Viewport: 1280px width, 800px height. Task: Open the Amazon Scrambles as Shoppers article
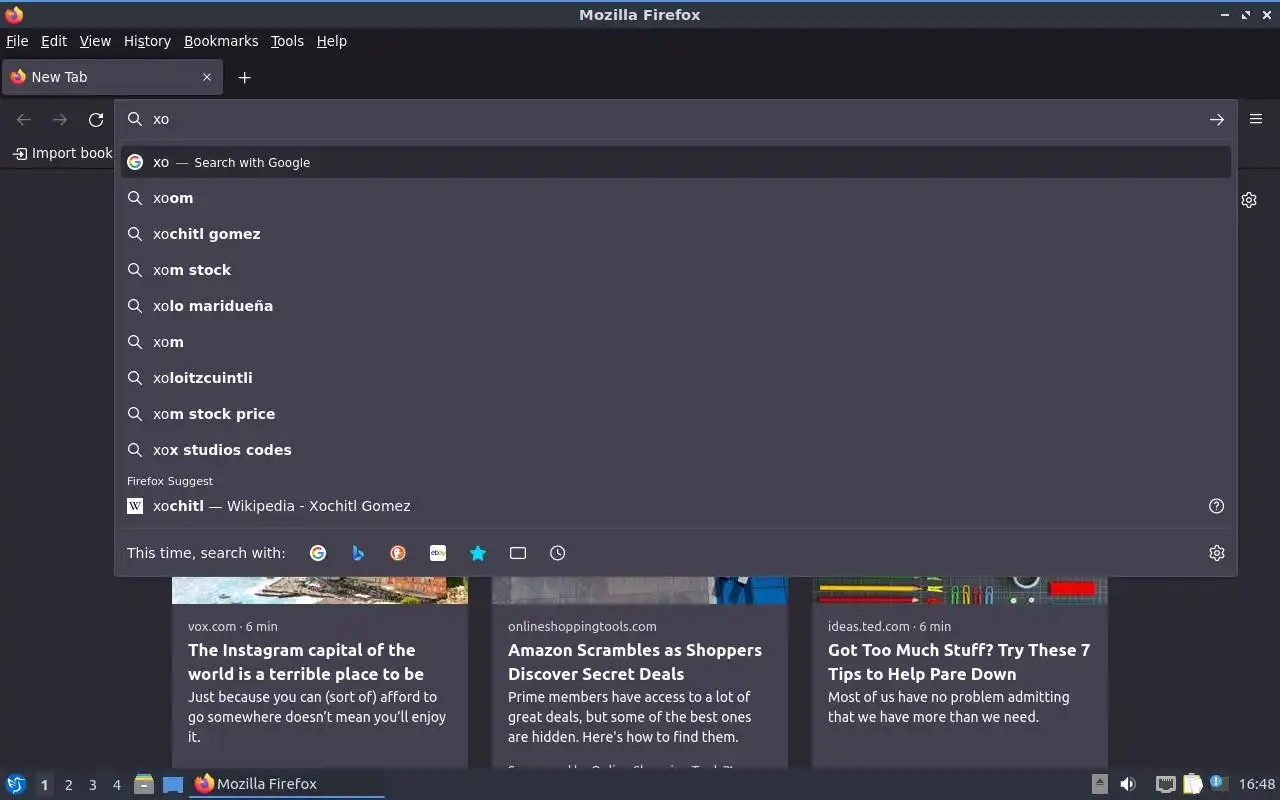click(634, 662)
